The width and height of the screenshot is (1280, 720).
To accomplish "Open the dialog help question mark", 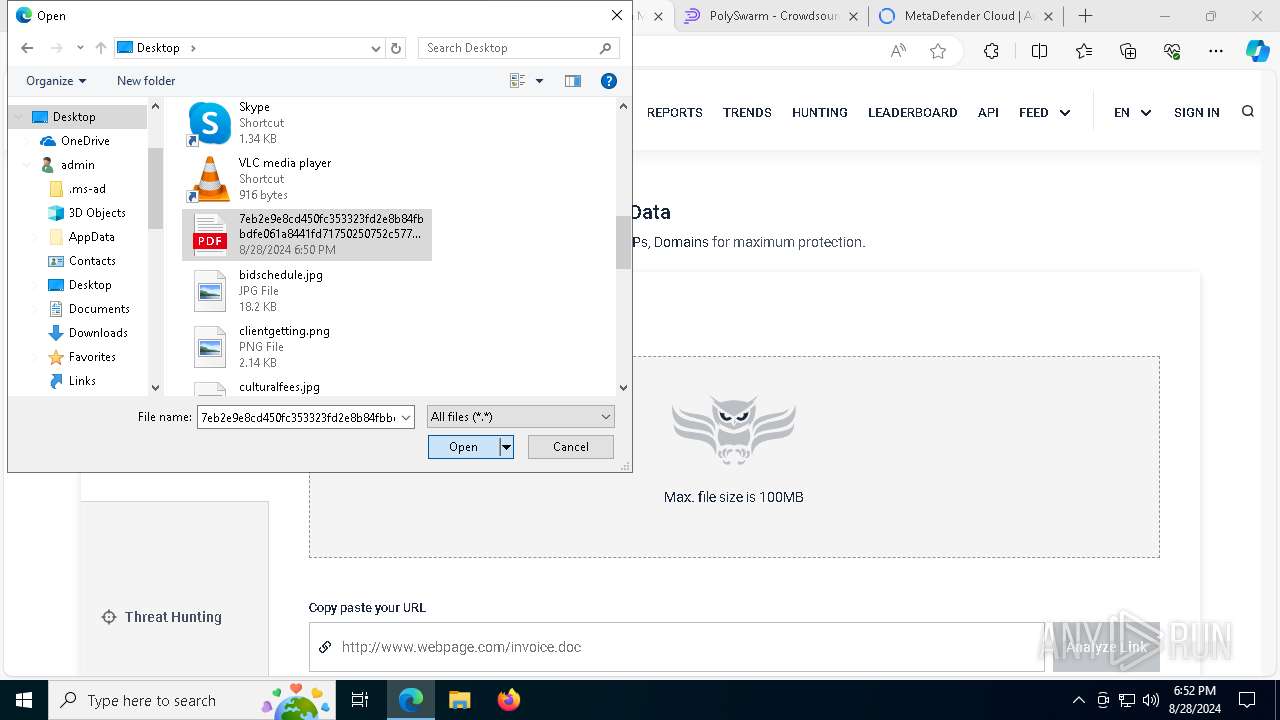I will click(608, 81).
